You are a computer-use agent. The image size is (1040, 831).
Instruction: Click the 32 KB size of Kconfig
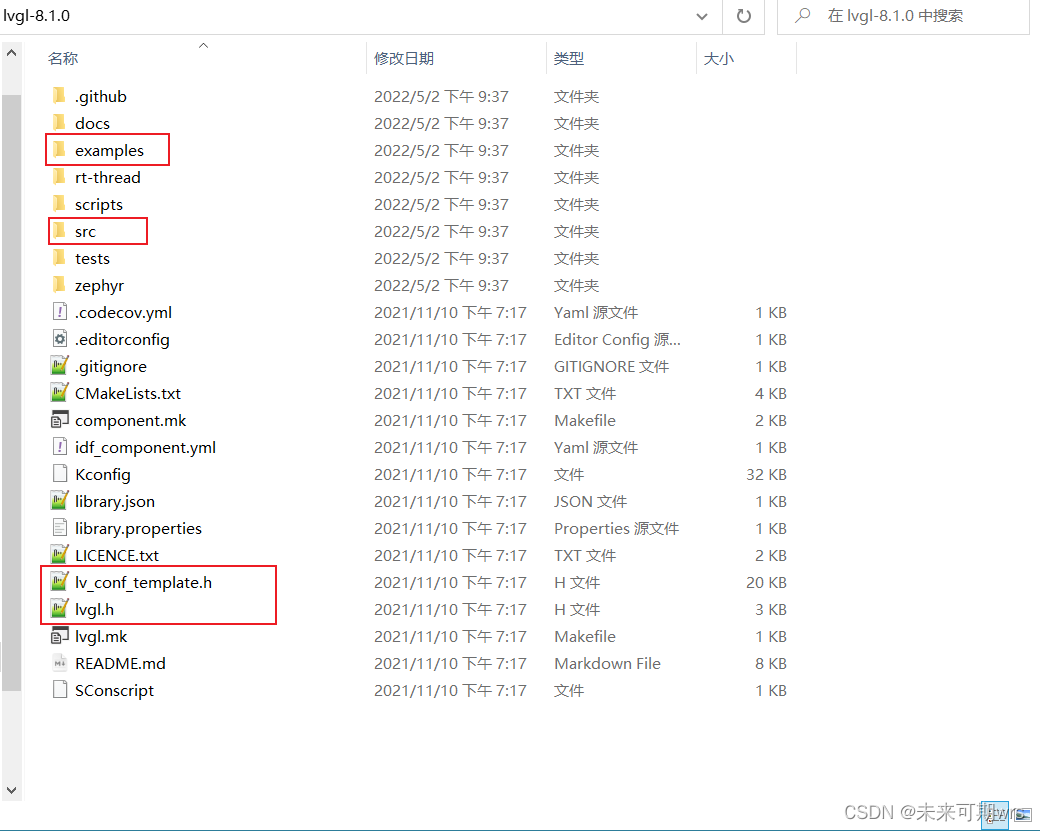[x=766, y=474]
